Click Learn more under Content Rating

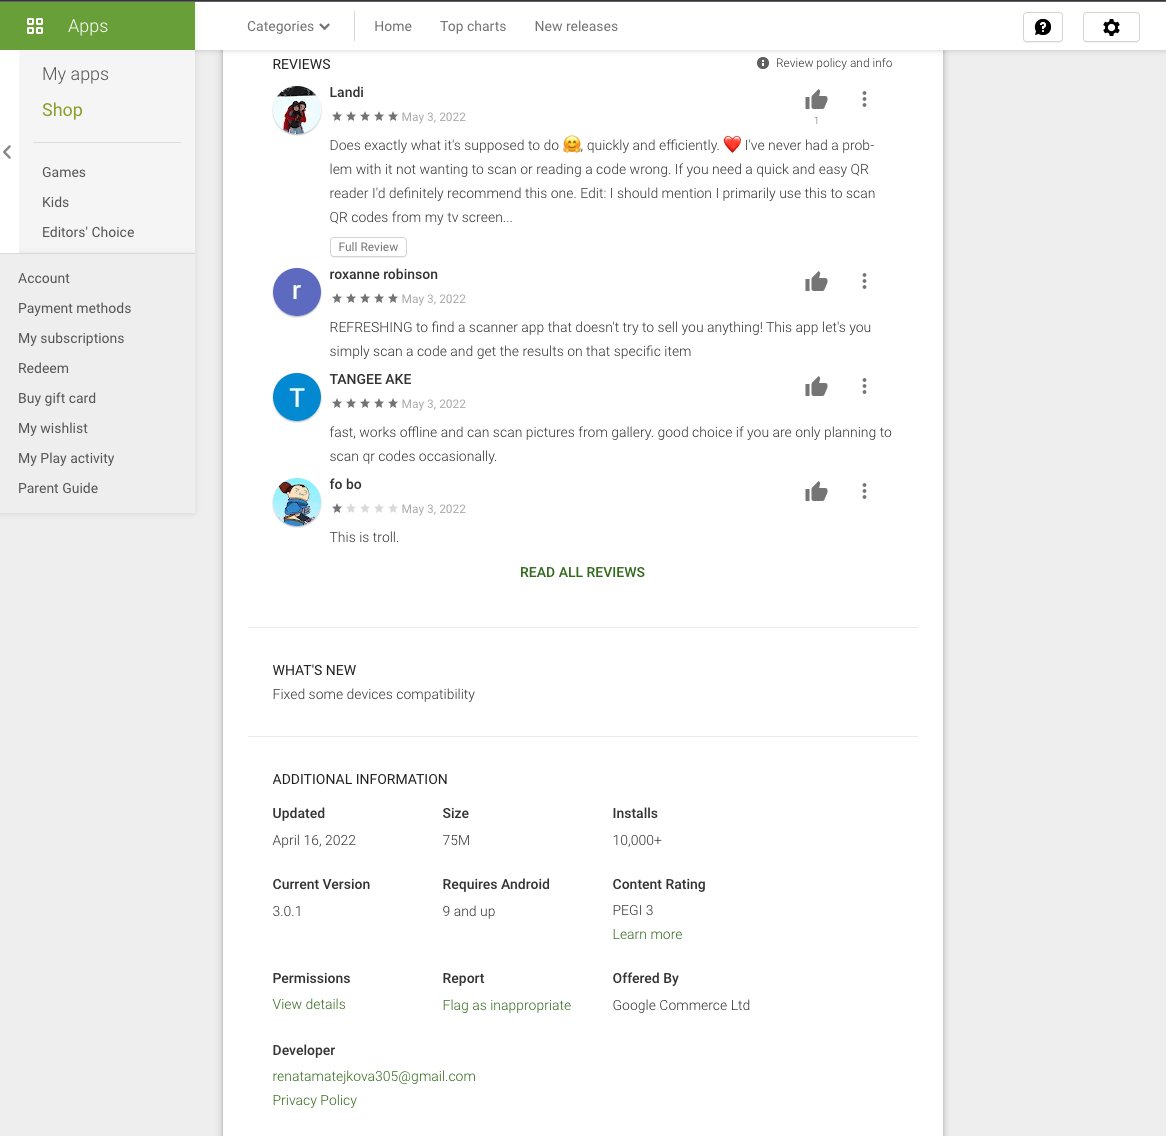click(x=647, y=935)
